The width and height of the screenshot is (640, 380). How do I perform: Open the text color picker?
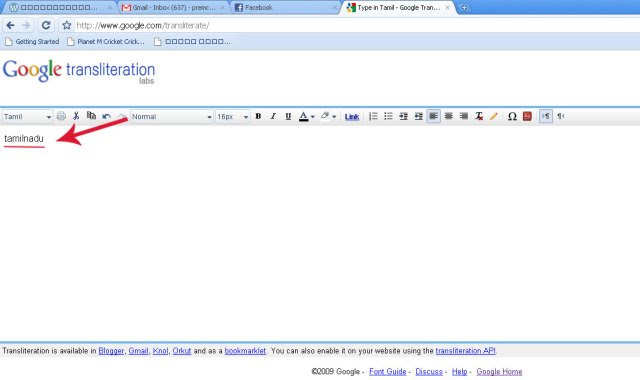307,116
